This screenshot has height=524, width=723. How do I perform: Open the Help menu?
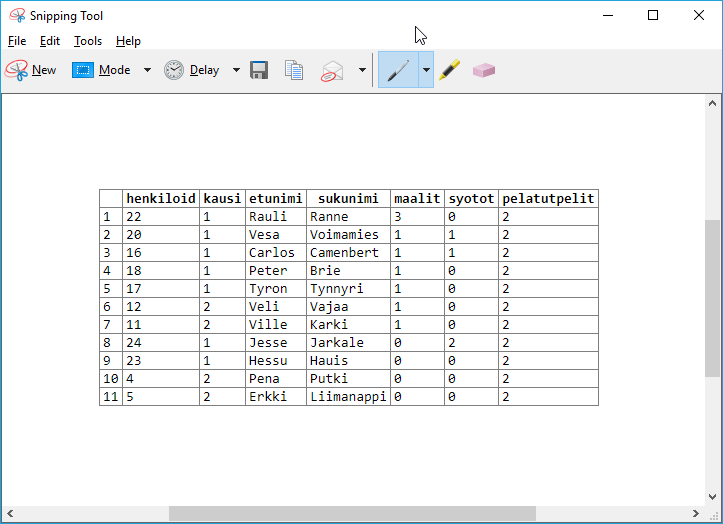click(x=128, y=41)
